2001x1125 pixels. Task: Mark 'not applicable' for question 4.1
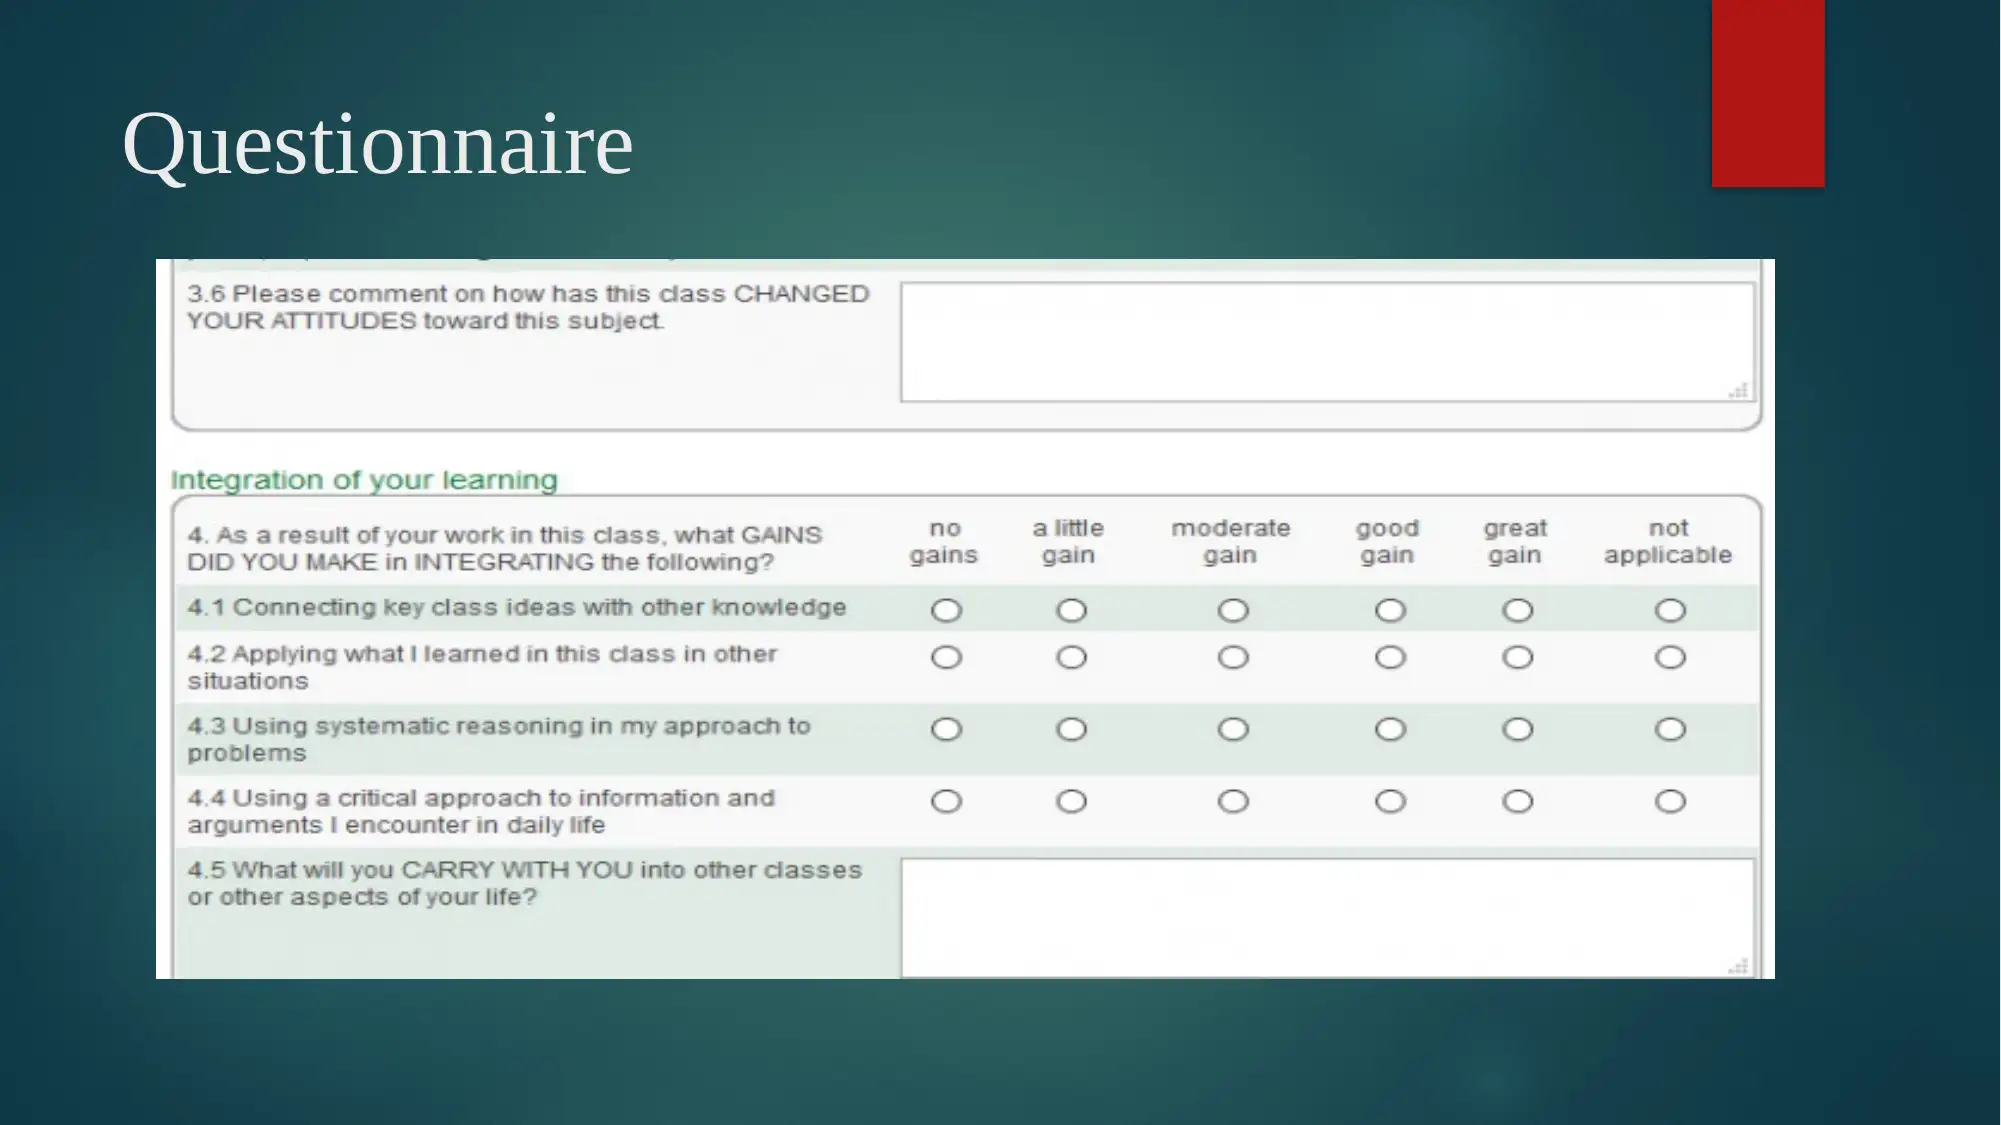coord(1670,610)
